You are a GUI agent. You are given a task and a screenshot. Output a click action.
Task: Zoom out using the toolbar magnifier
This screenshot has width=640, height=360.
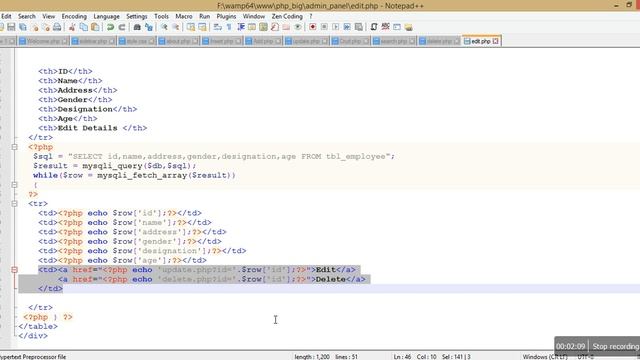[176, 27]
